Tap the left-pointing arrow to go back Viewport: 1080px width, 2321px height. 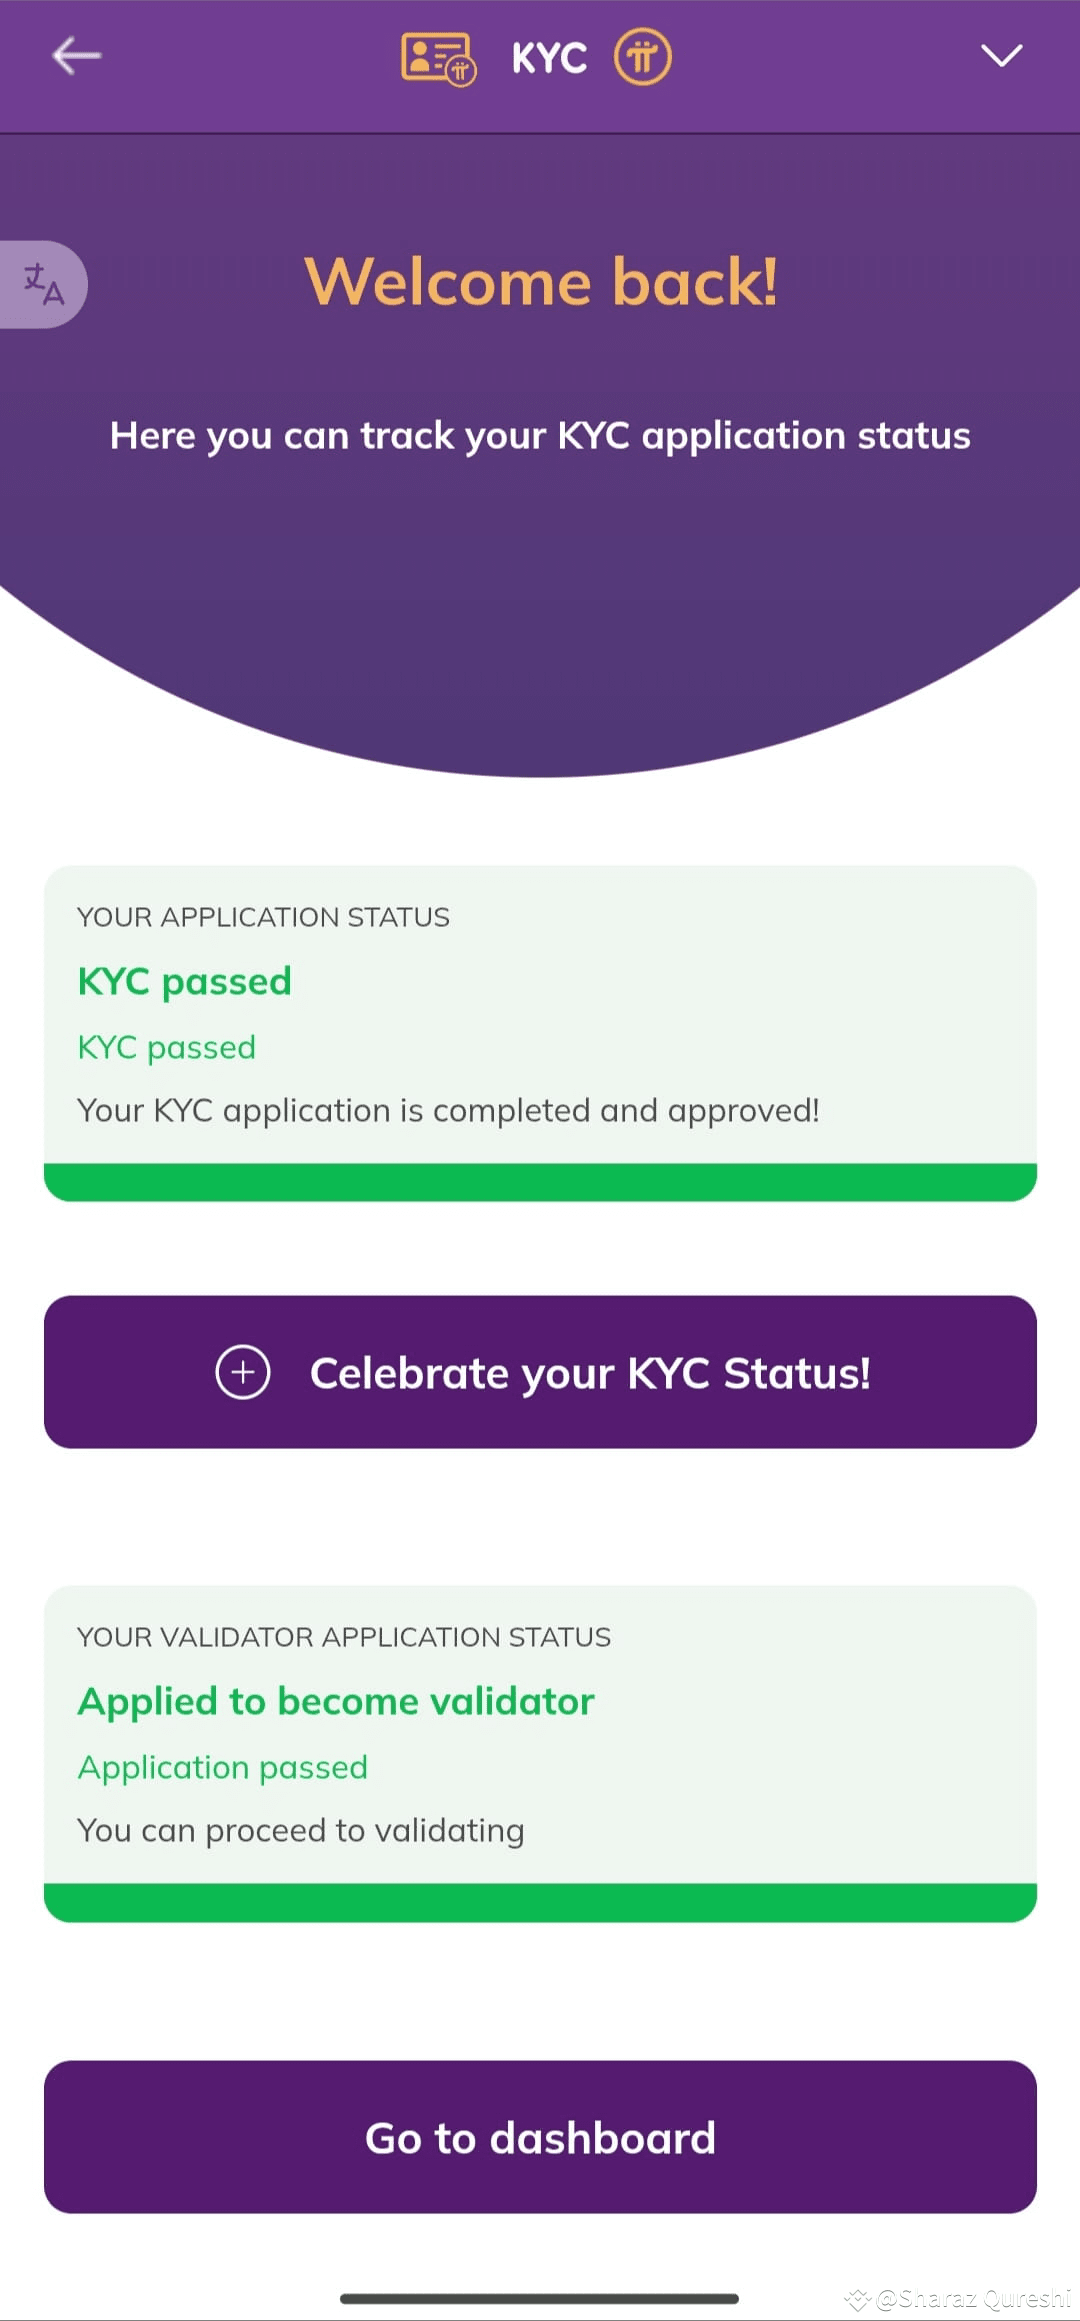[75, 56]
